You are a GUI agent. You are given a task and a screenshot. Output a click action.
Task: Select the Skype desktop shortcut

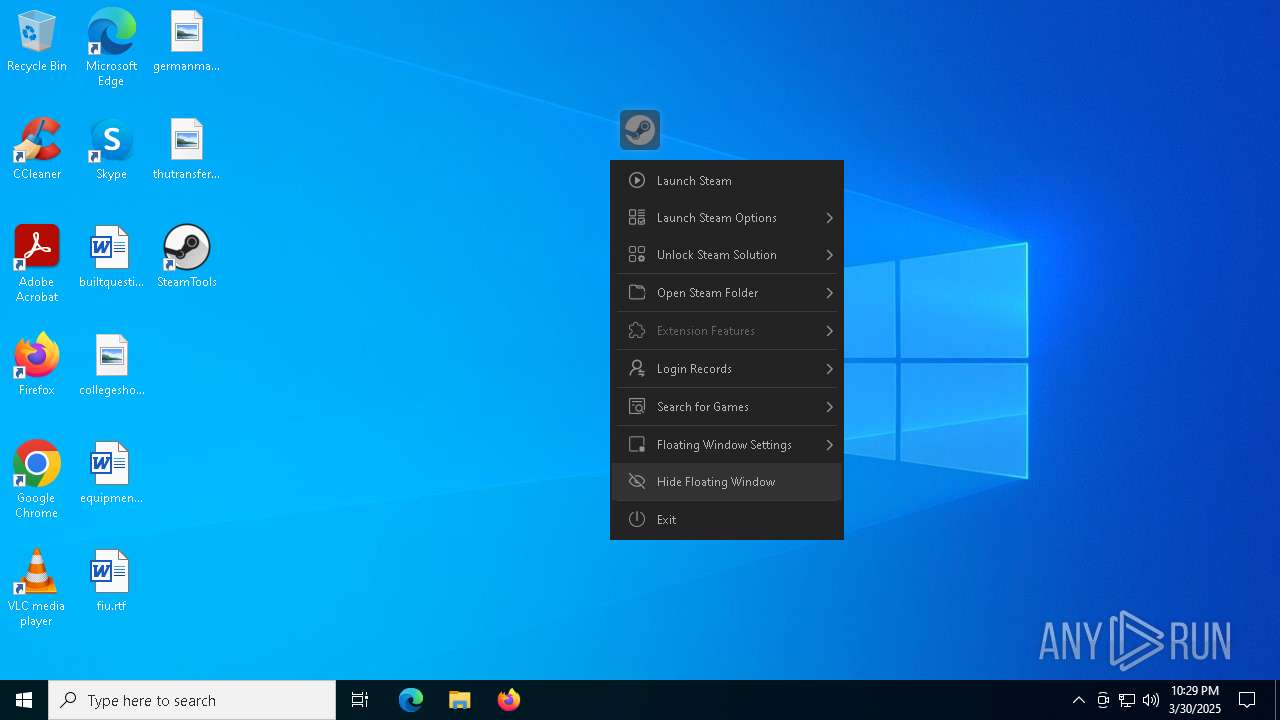pos(111,149)
